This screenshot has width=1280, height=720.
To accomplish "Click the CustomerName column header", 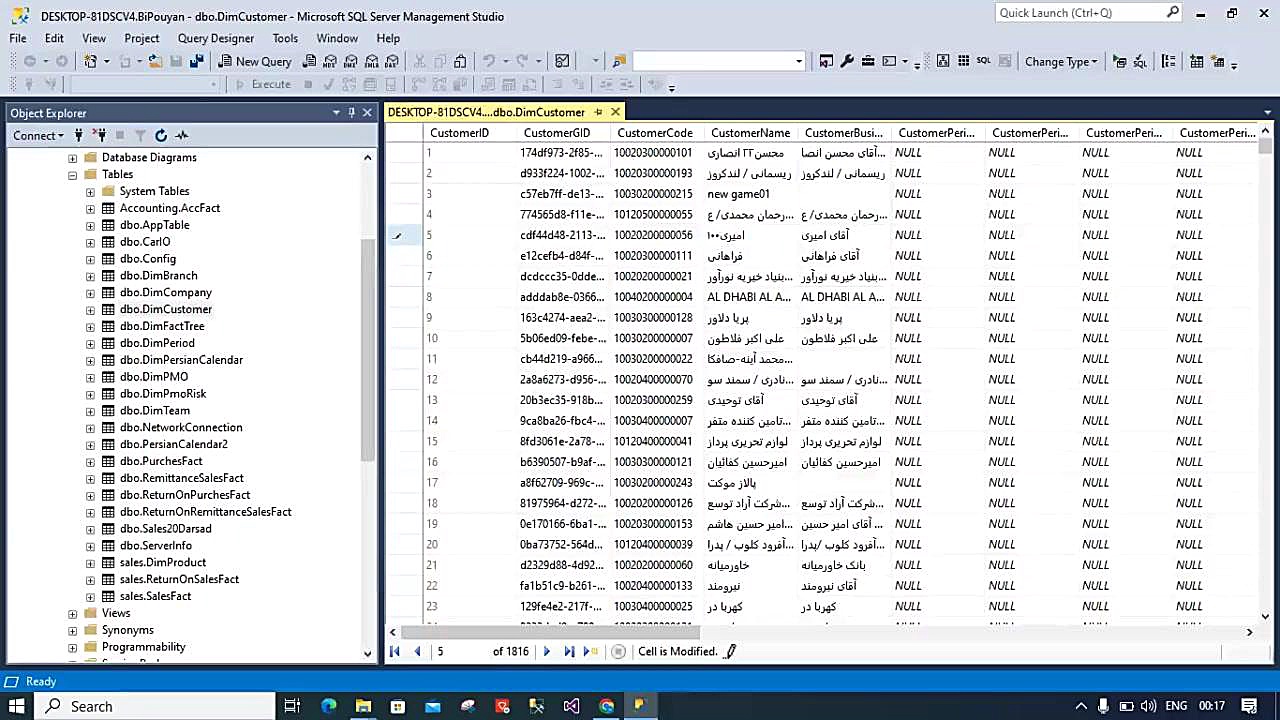I will point(750,133).
